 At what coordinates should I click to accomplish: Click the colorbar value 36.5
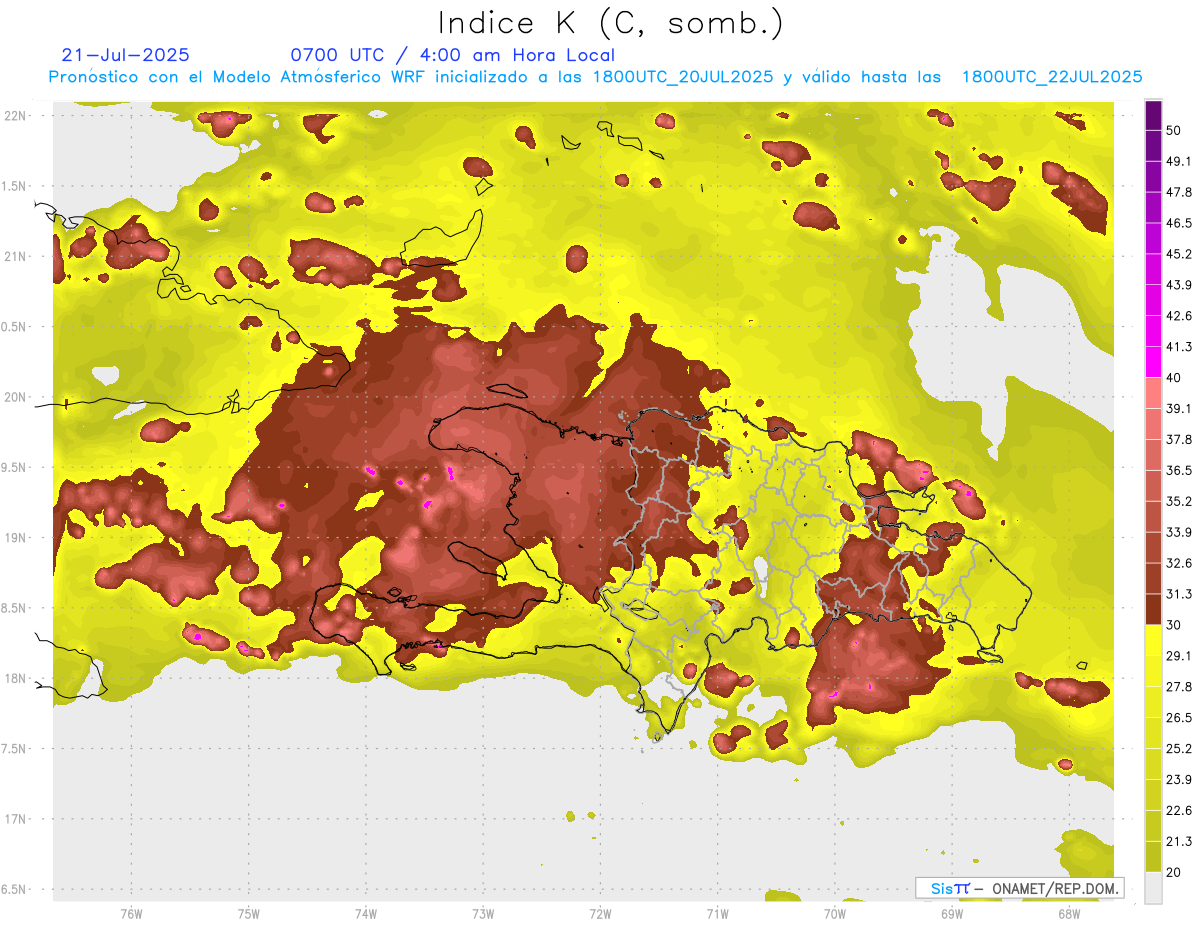[x=1178, y=470]
